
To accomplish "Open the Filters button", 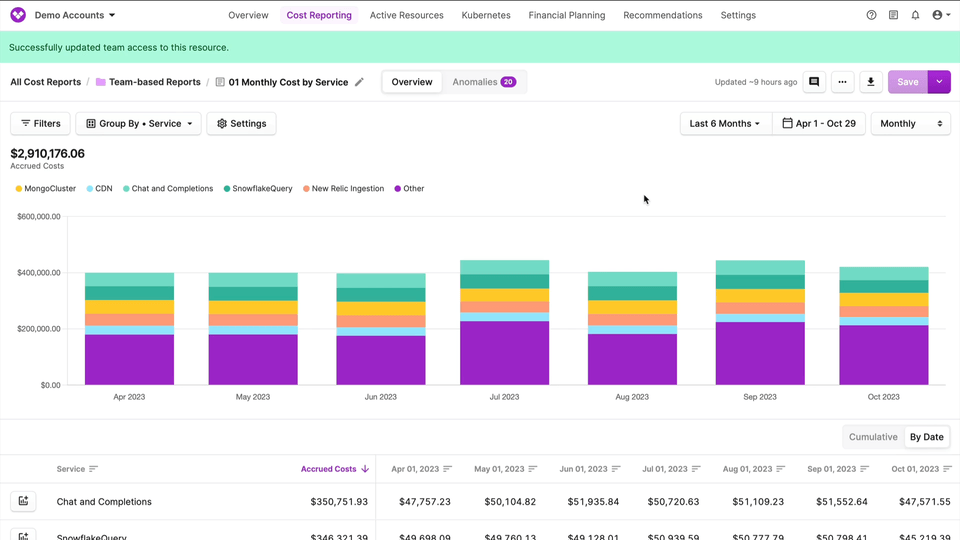I will [x=41, y=124].
